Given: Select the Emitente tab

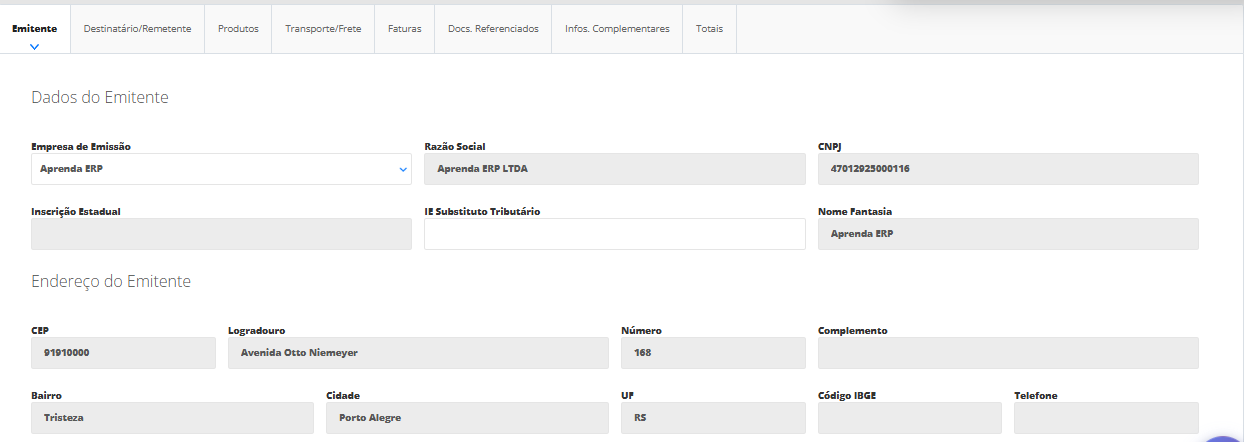Looking at the screenshot, I should (x=34, y=29).
